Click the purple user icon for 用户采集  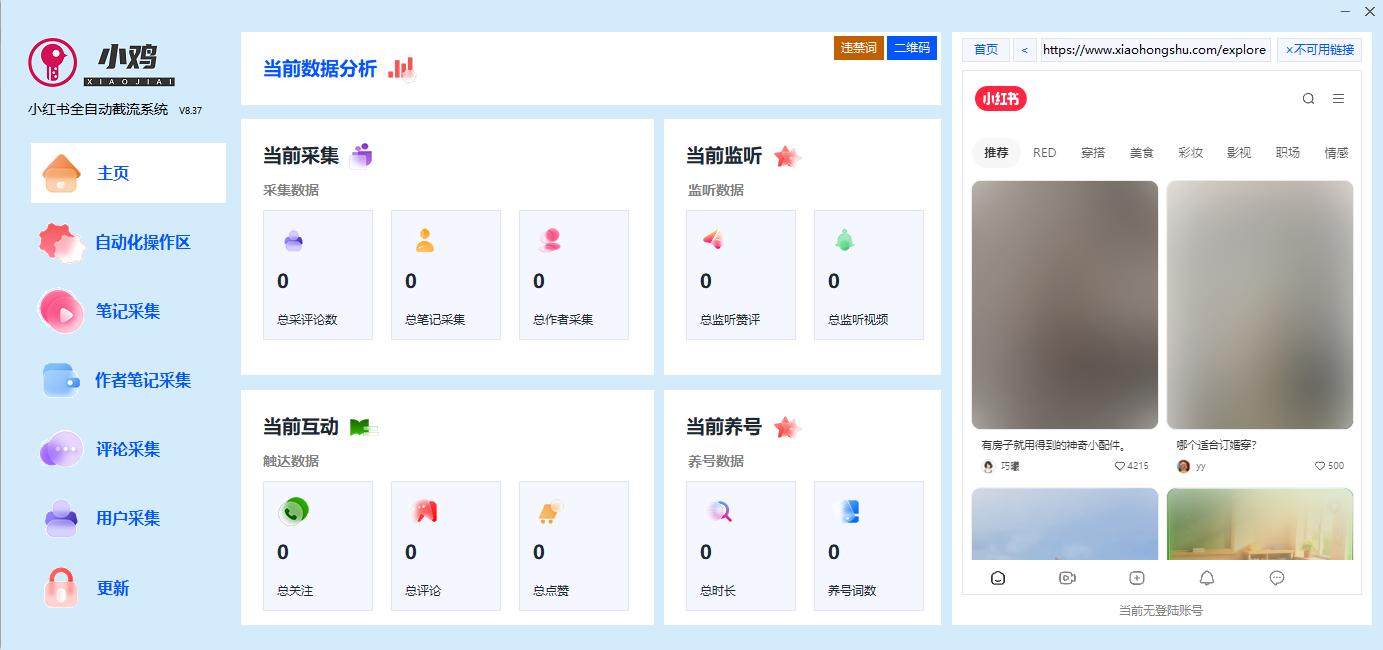click(61, 518)
